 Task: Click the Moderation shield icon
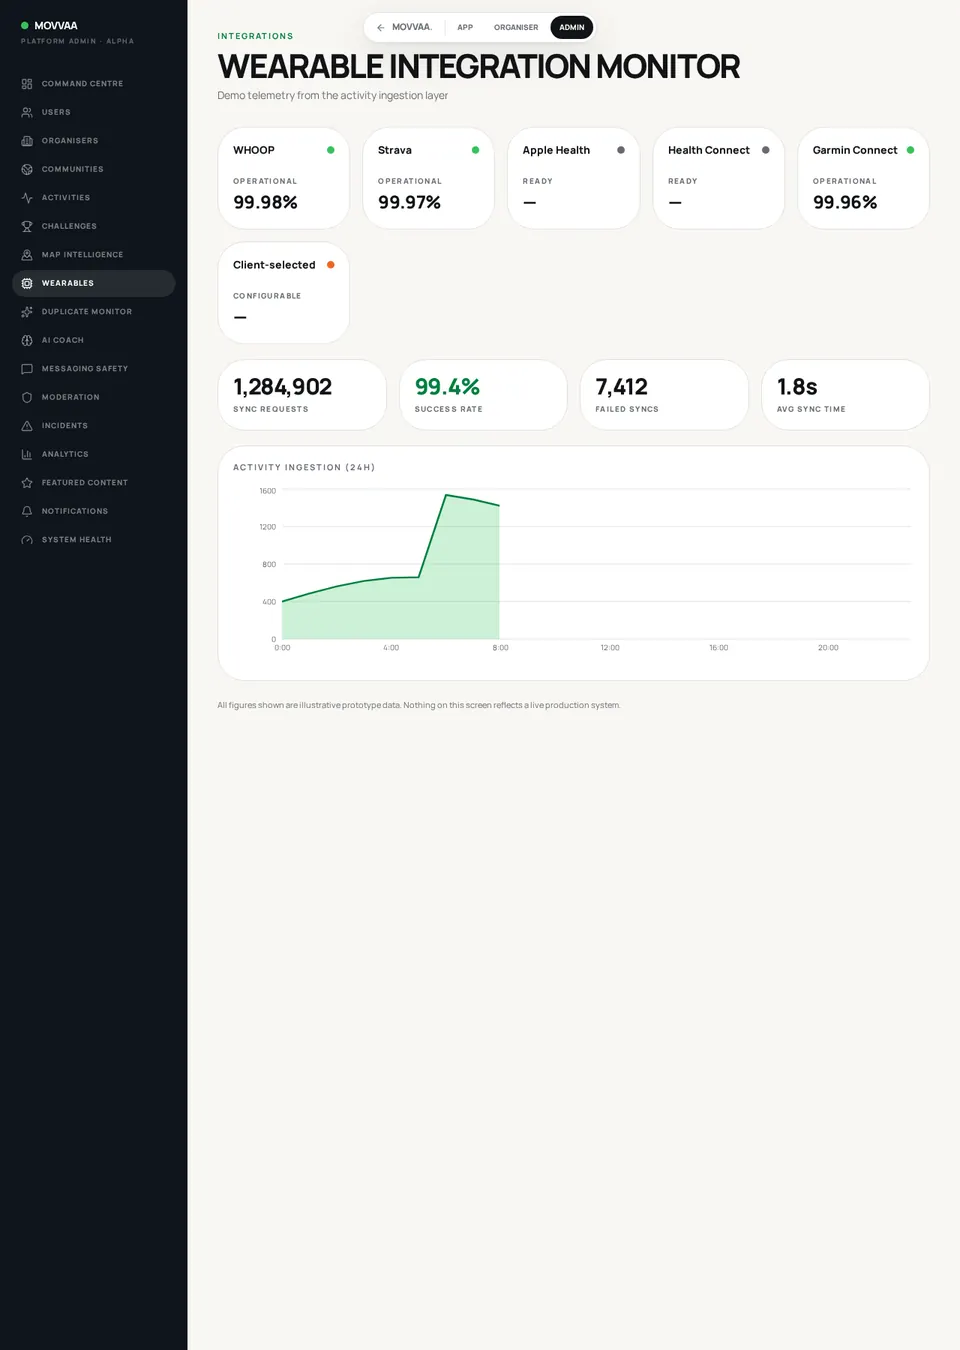27,397
